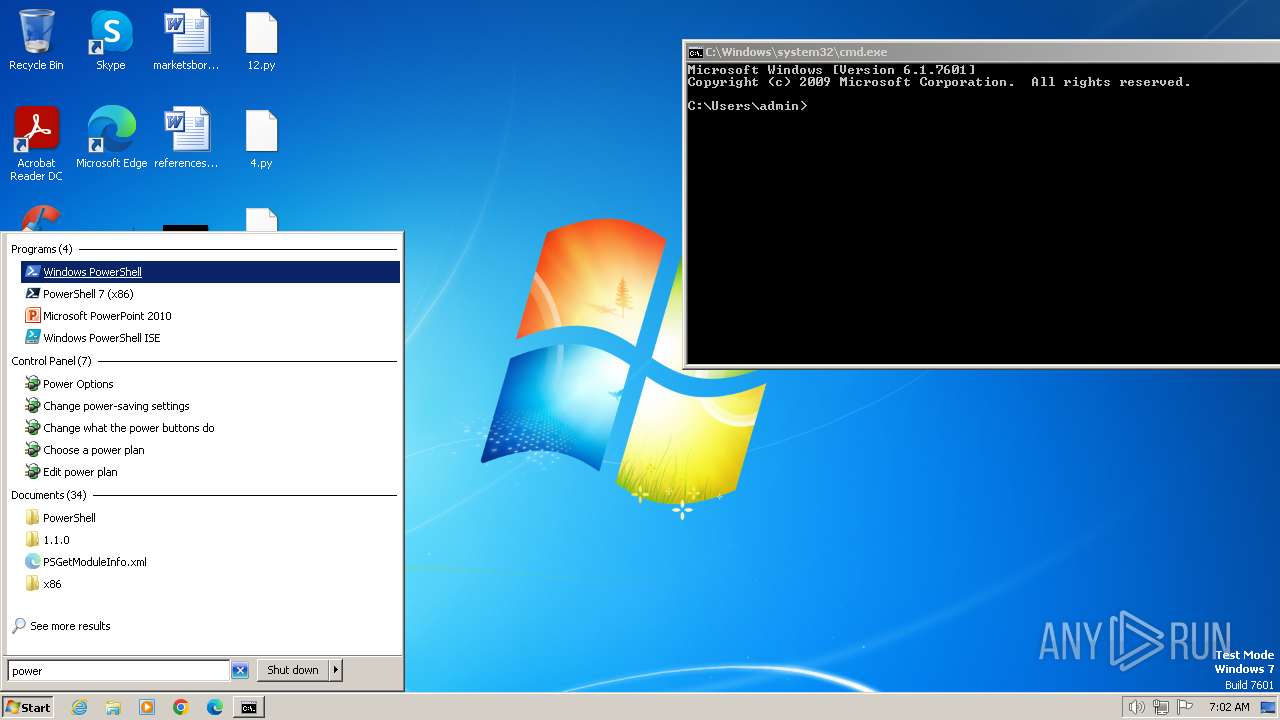Open Windows Explorer folder taskbar icon
This screenshot has height=720, width=1280.
[113, 707]
